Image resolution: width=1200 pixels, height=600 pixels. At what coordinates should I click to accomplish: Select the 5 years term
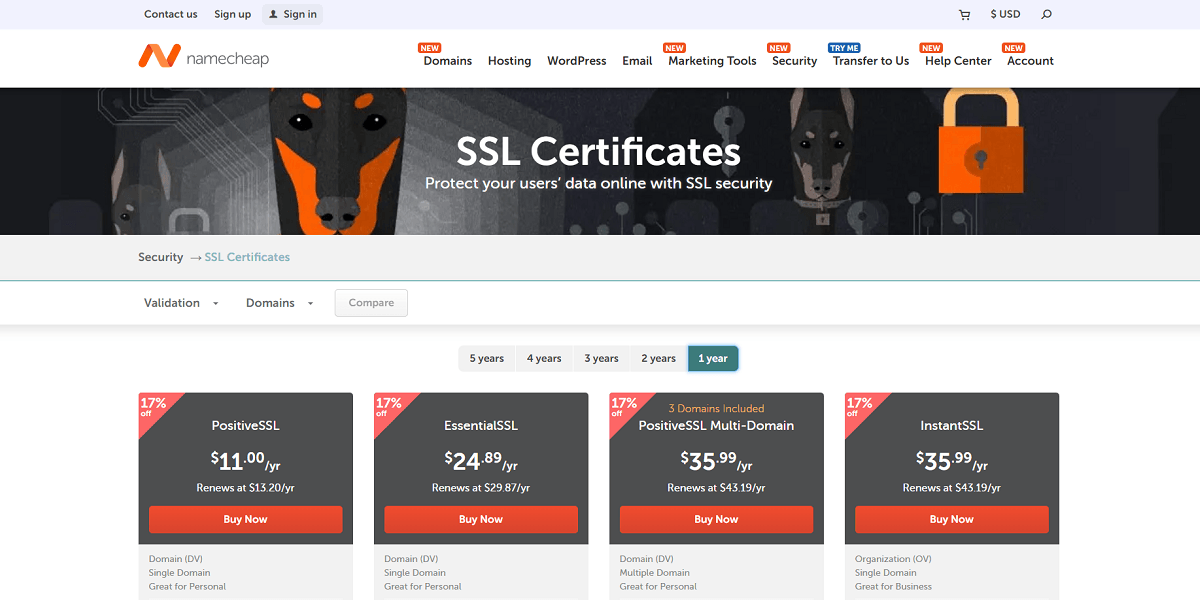click(x=487, y=358)
